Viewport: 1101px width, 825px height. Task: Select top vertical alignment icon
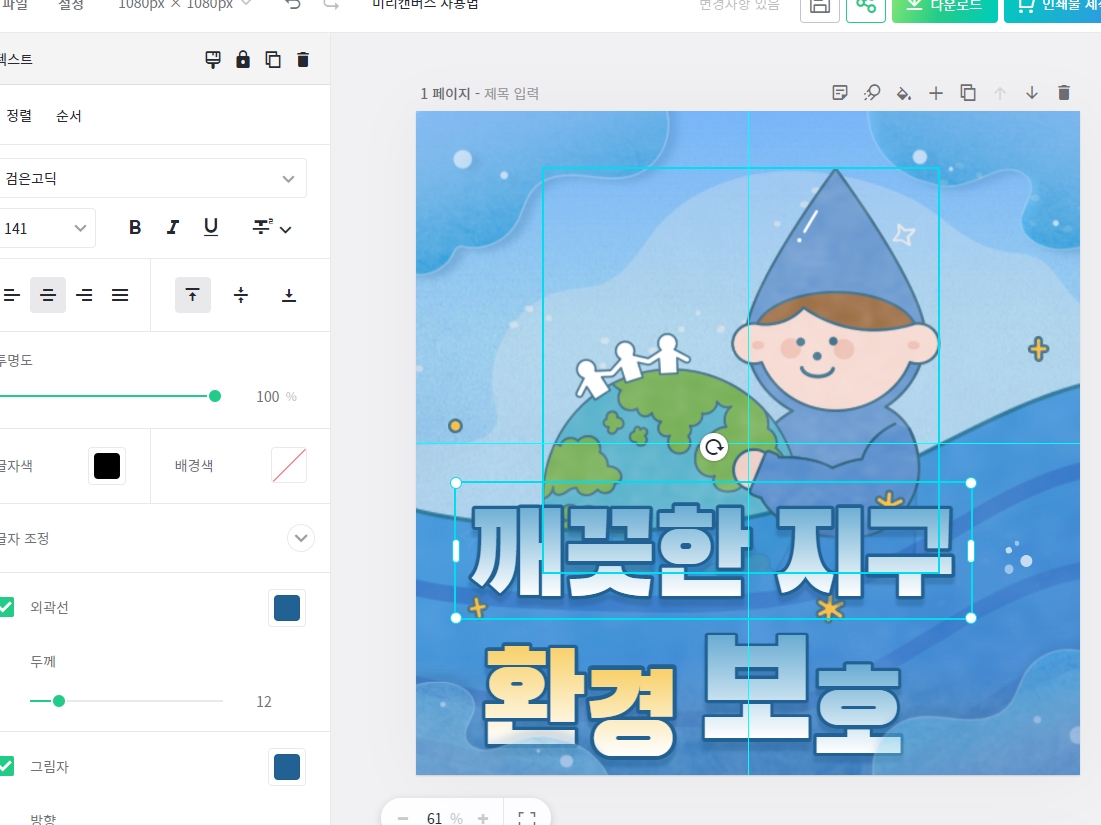point(193,295)
